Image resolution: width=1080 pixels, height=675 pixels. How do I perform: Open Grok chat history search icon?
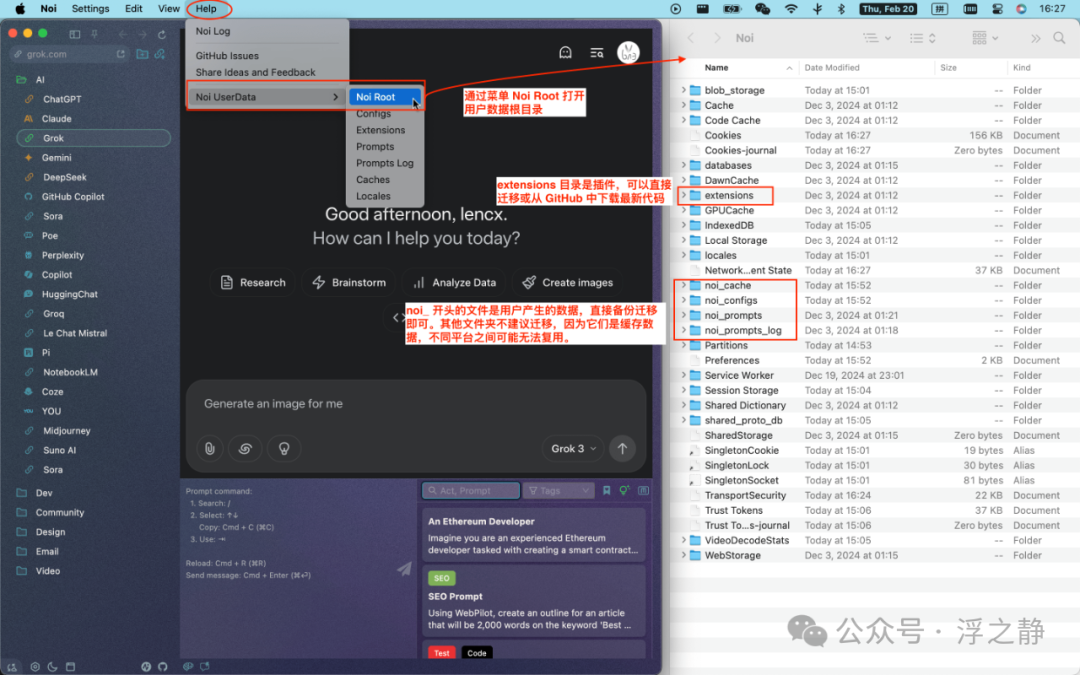pos(596,52)
